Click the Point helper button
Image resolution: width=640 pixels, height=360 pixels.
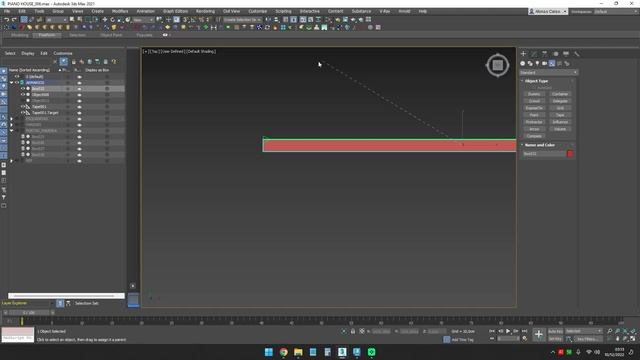(x=534, y=115)
